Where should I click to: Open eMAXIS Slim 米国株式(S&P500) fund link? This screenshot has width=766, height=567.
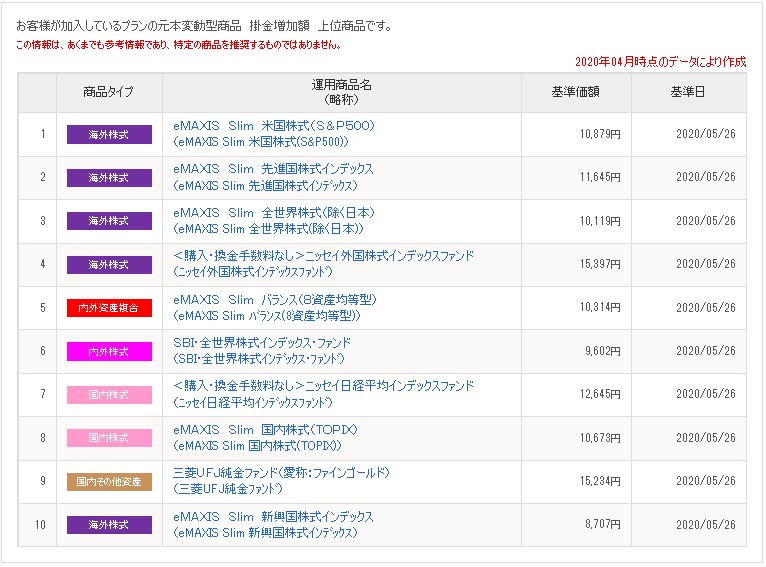click(x=274, y=133)
